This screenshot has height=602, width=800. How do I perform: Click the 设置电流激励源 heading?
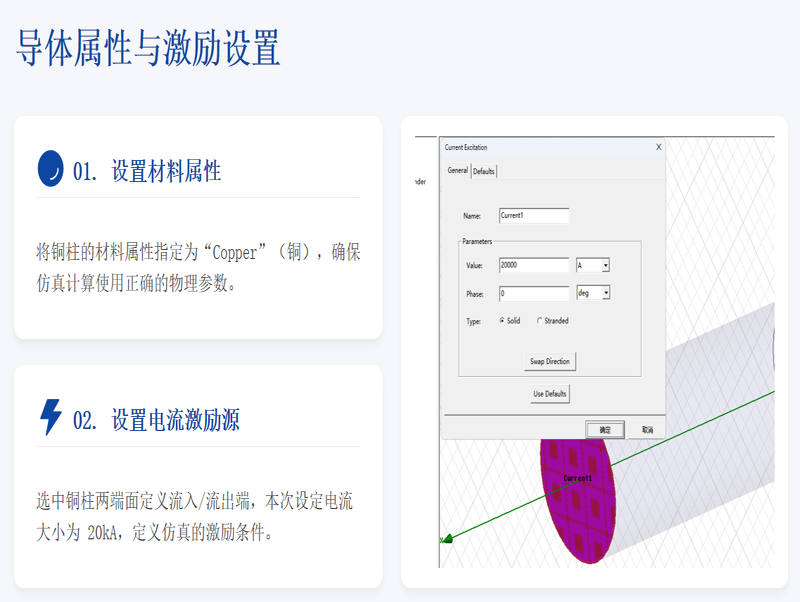coord(175,419)
